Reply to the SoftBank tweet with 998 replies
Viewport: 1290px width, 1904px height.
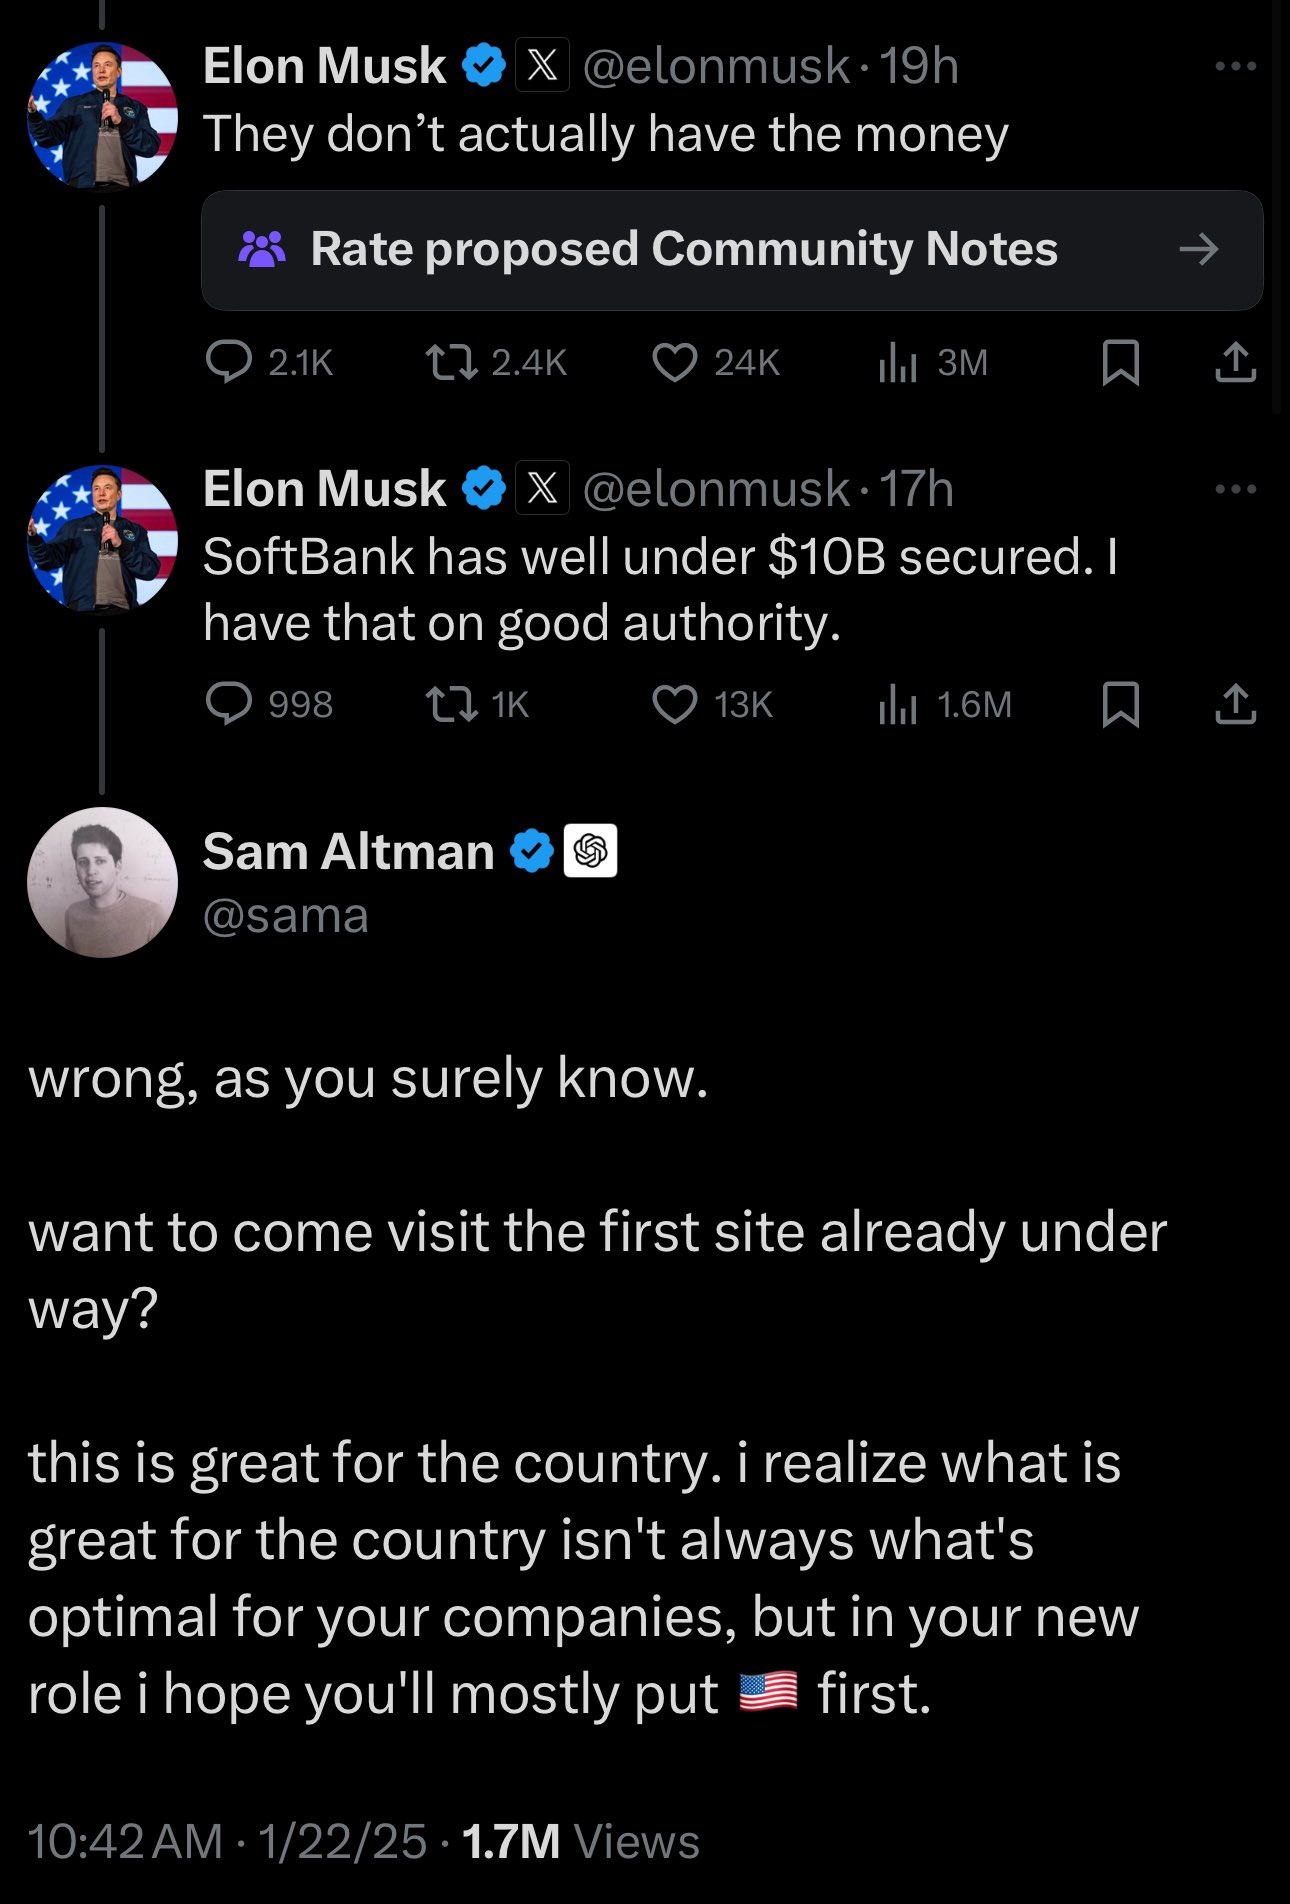(229, 704)
